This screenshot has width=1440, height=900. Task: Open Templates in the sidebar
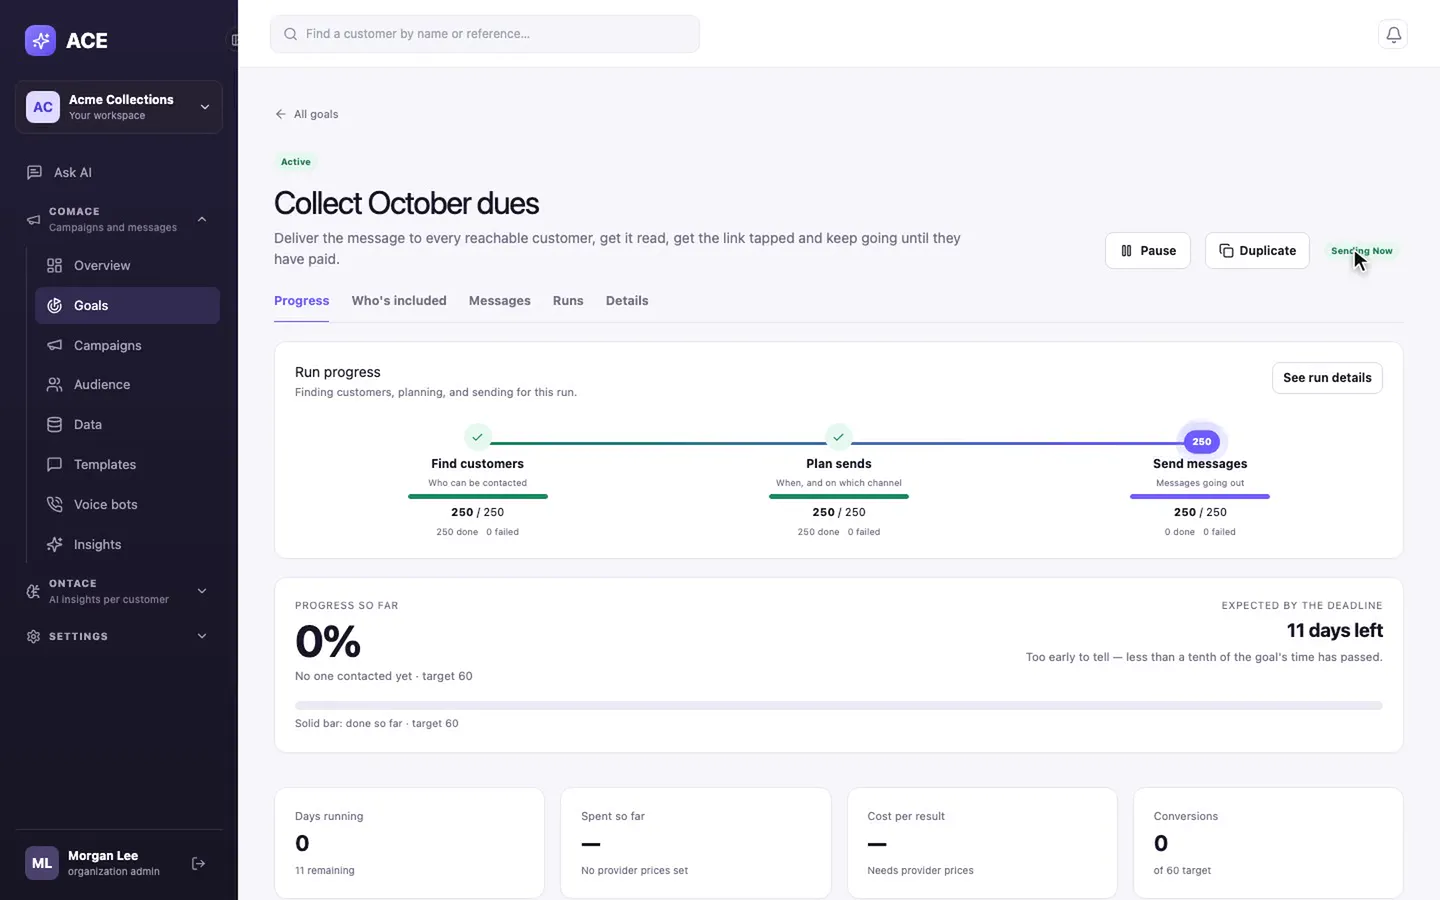127,464
